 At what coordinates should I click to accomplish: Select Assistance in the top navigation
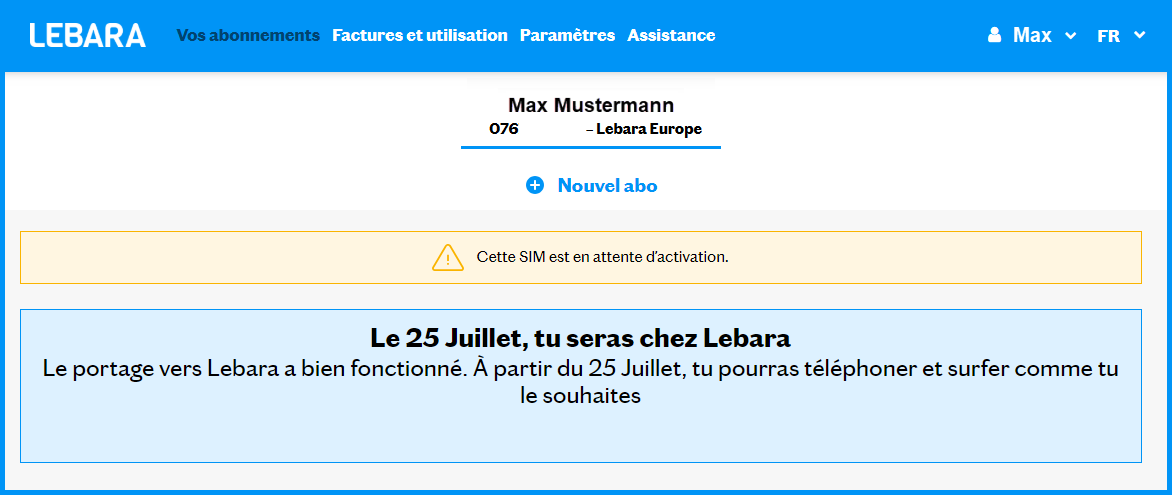[x=671, y=35]
